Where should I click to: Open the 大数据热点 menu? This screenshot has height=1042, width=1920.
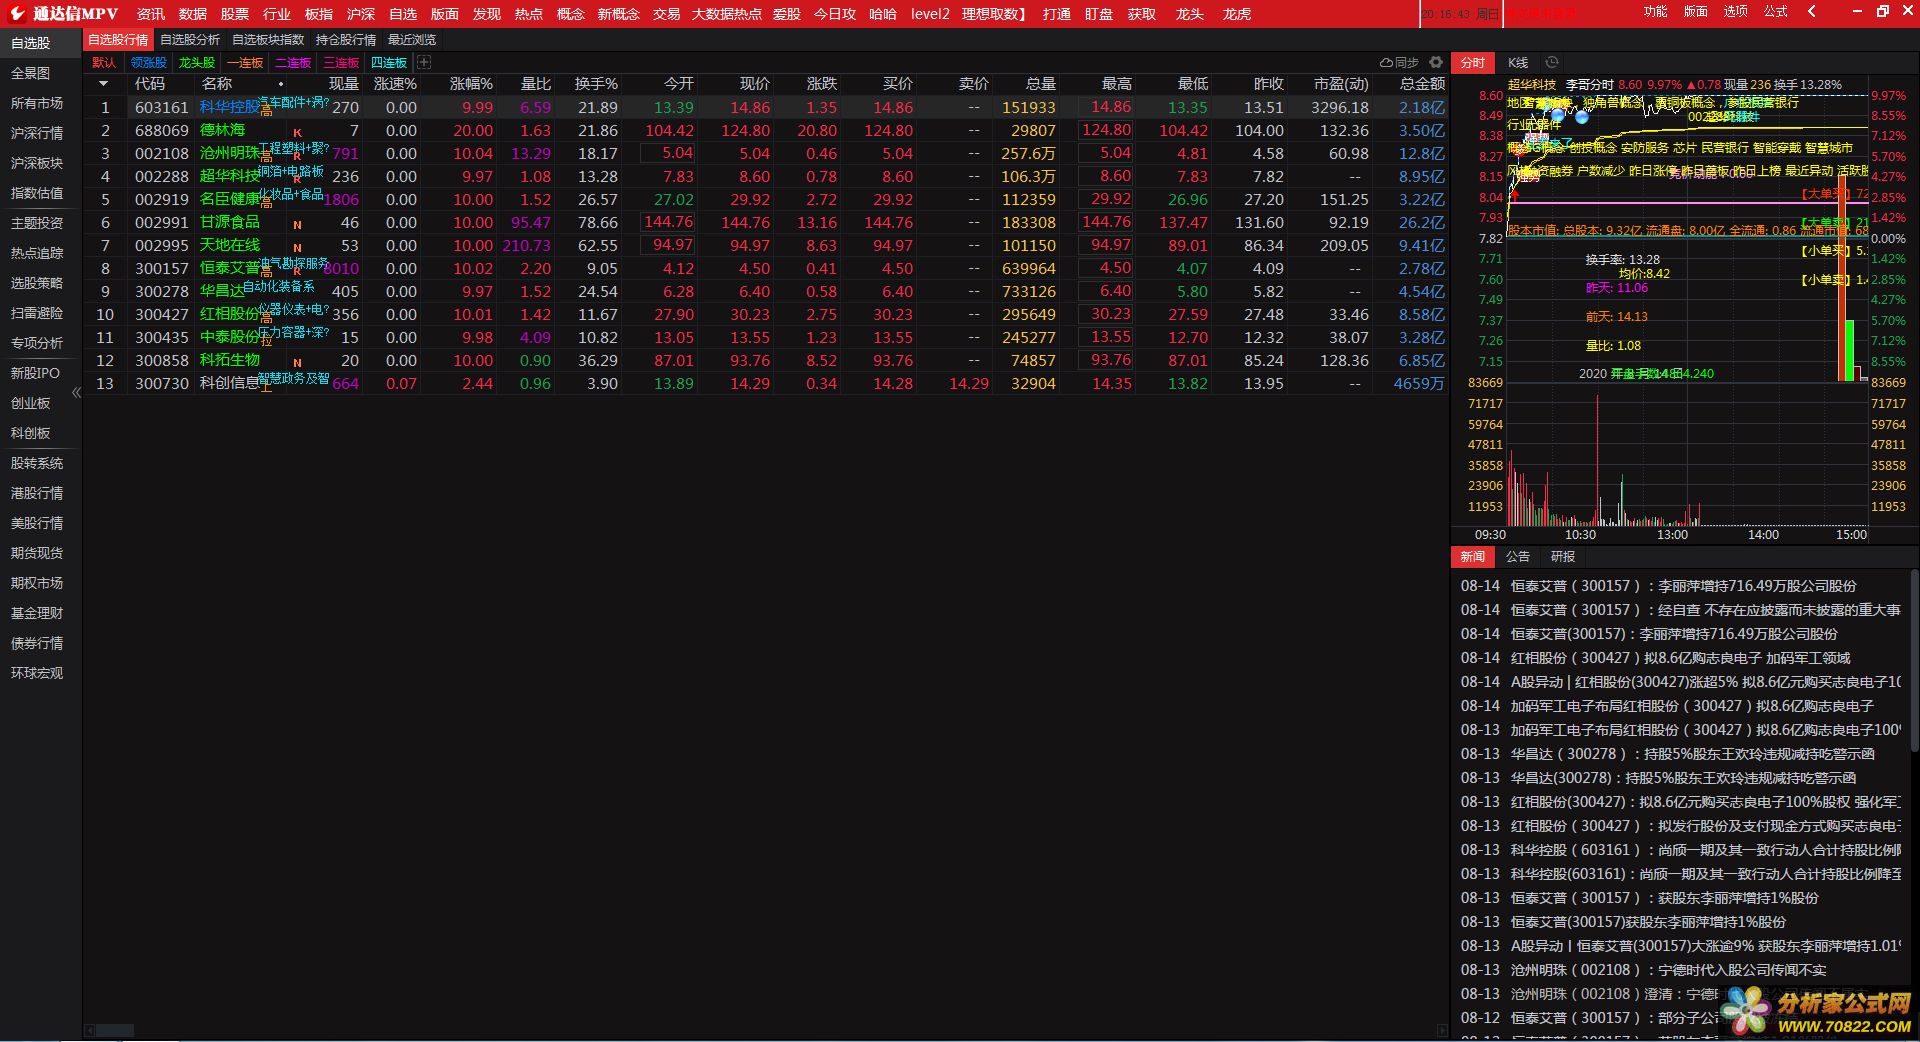coord(727,14)
